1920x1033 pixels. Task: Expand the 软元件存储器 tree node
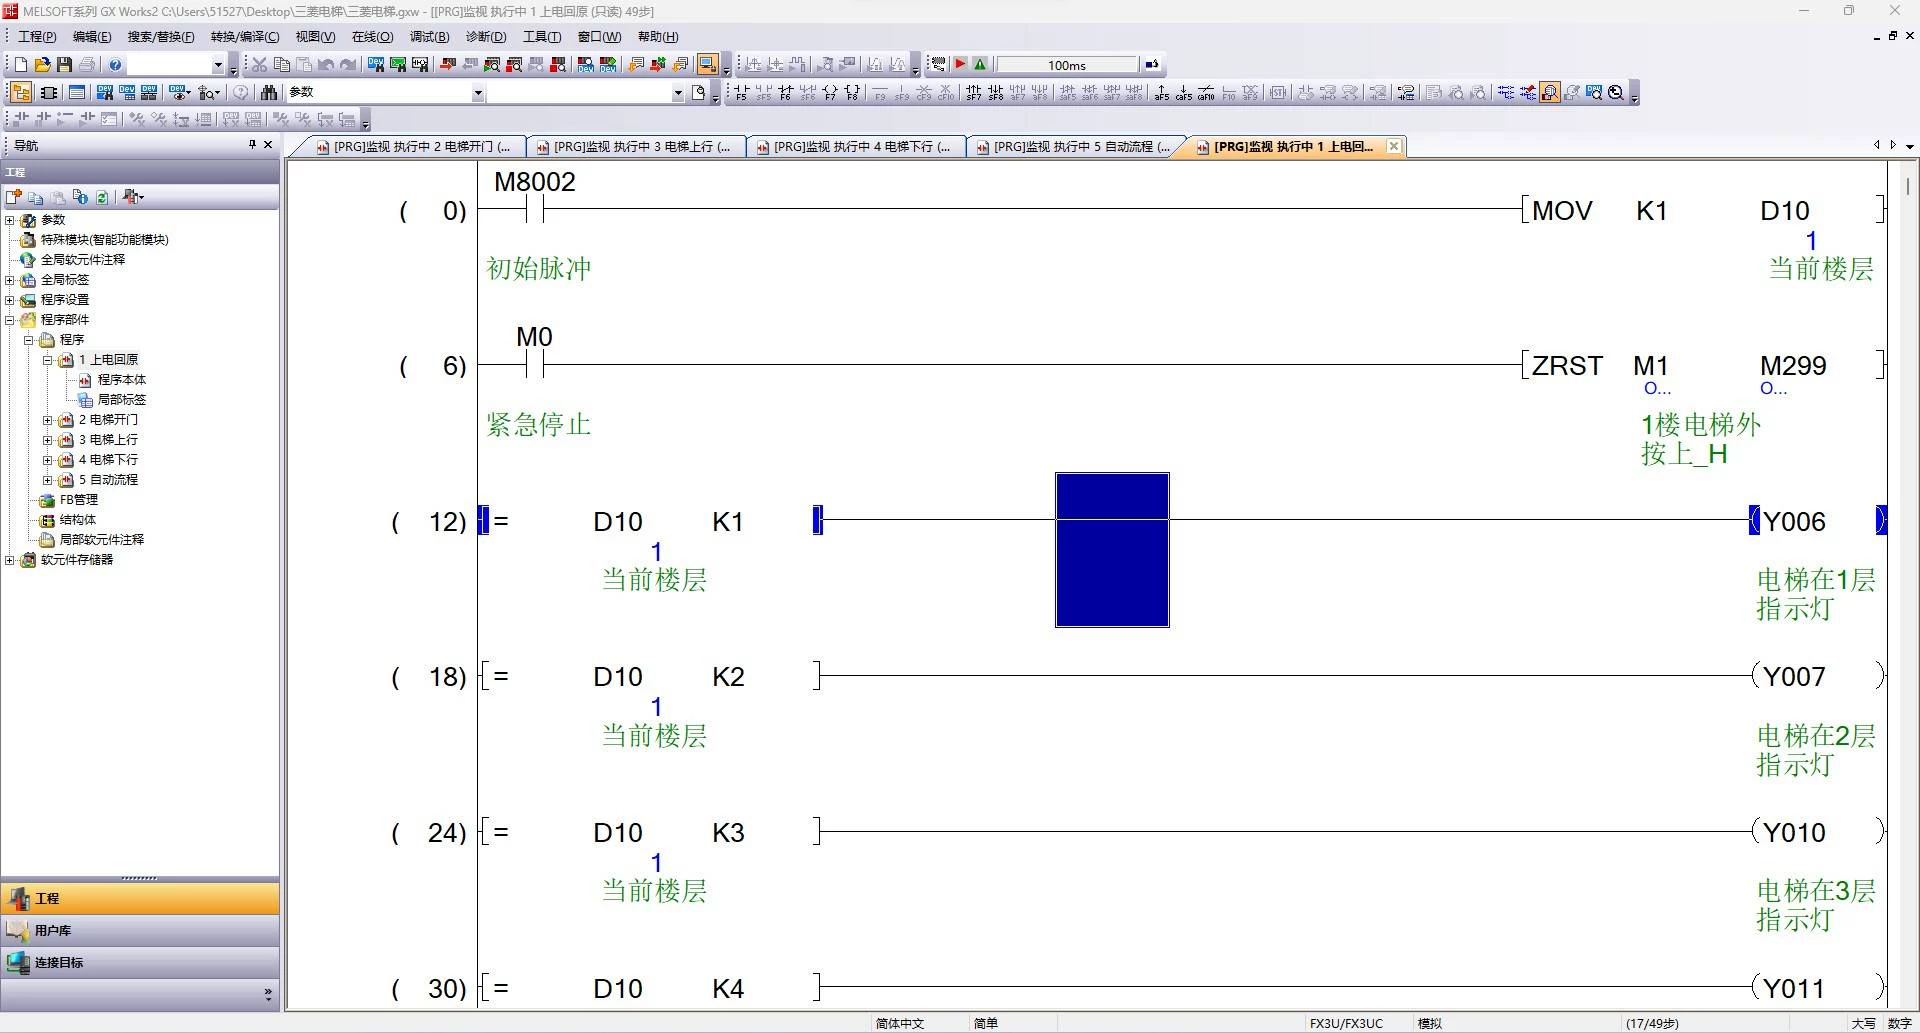(x=9, y=560)
